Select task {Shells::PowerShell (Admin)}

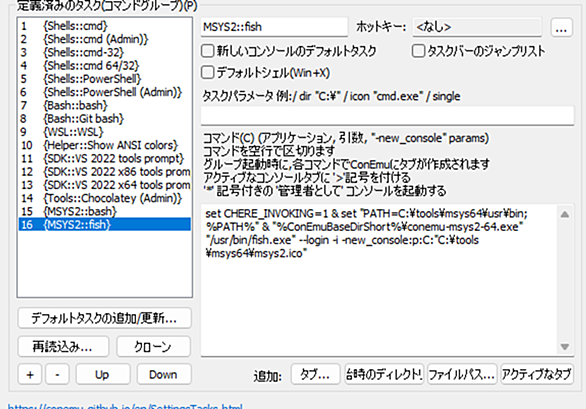click(x=105, y=92)
